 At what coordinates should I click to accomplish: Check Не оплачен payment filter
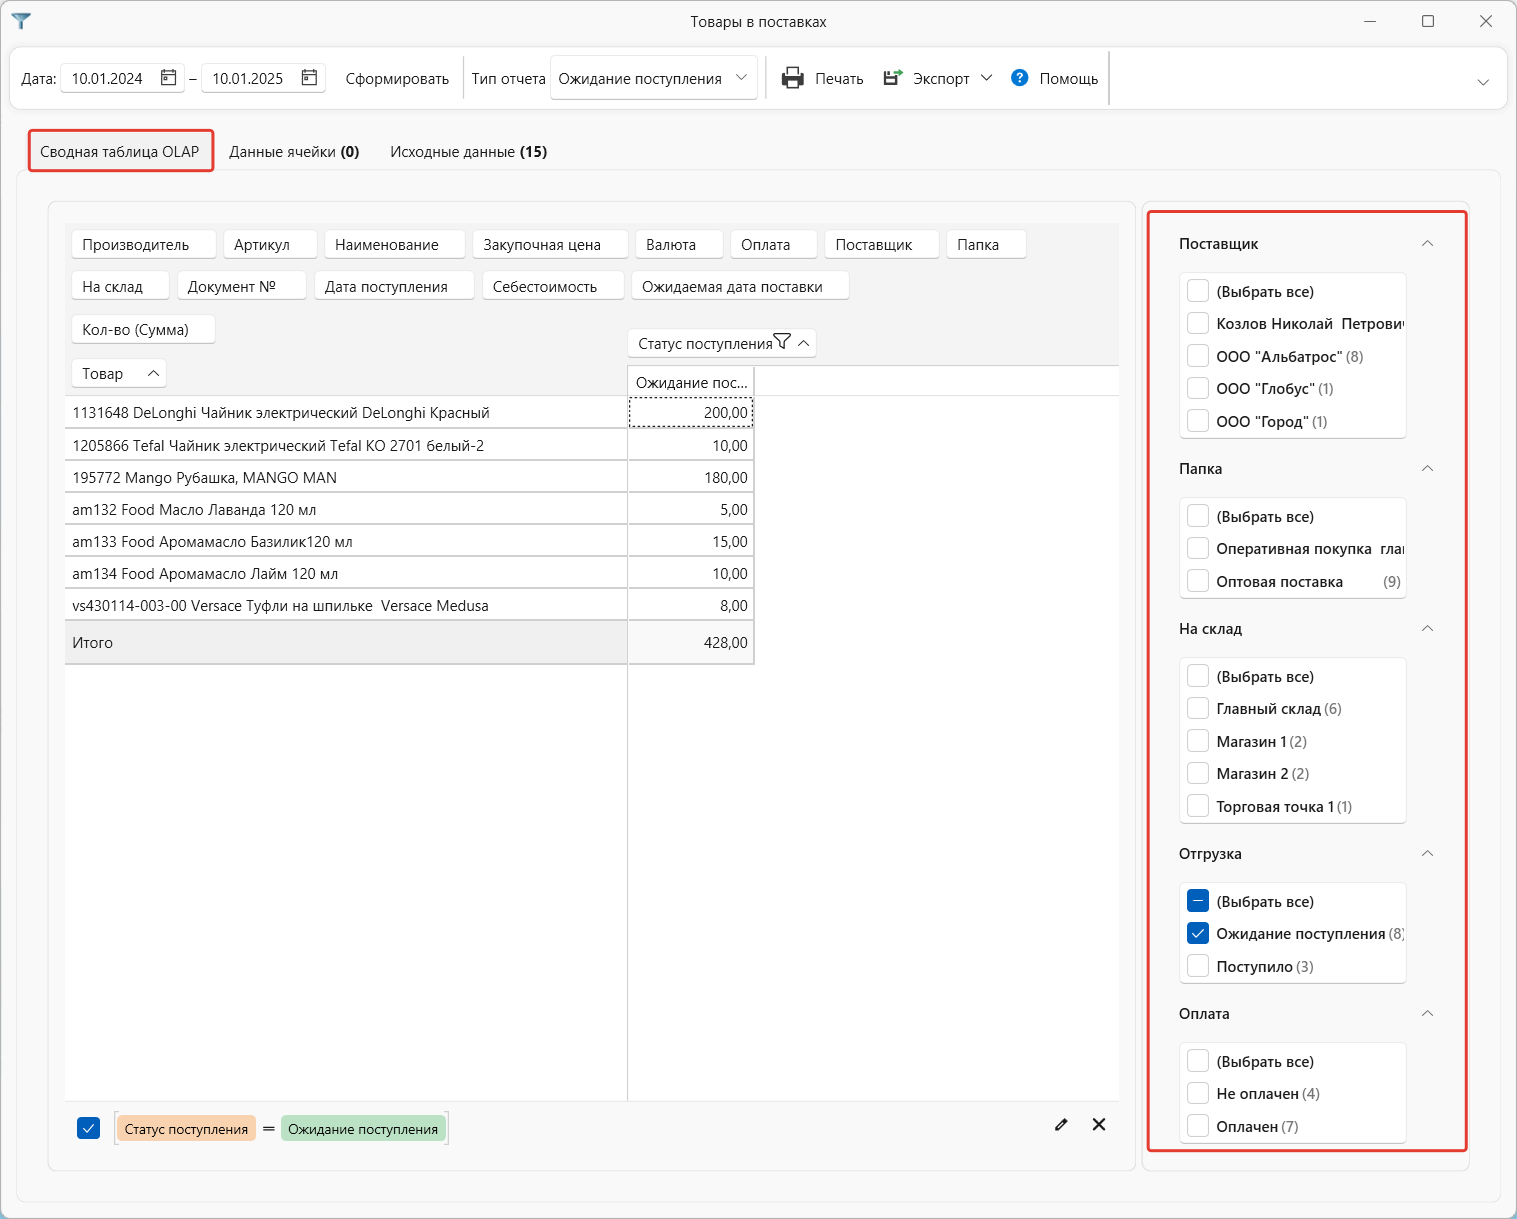coord(1198,1094)
